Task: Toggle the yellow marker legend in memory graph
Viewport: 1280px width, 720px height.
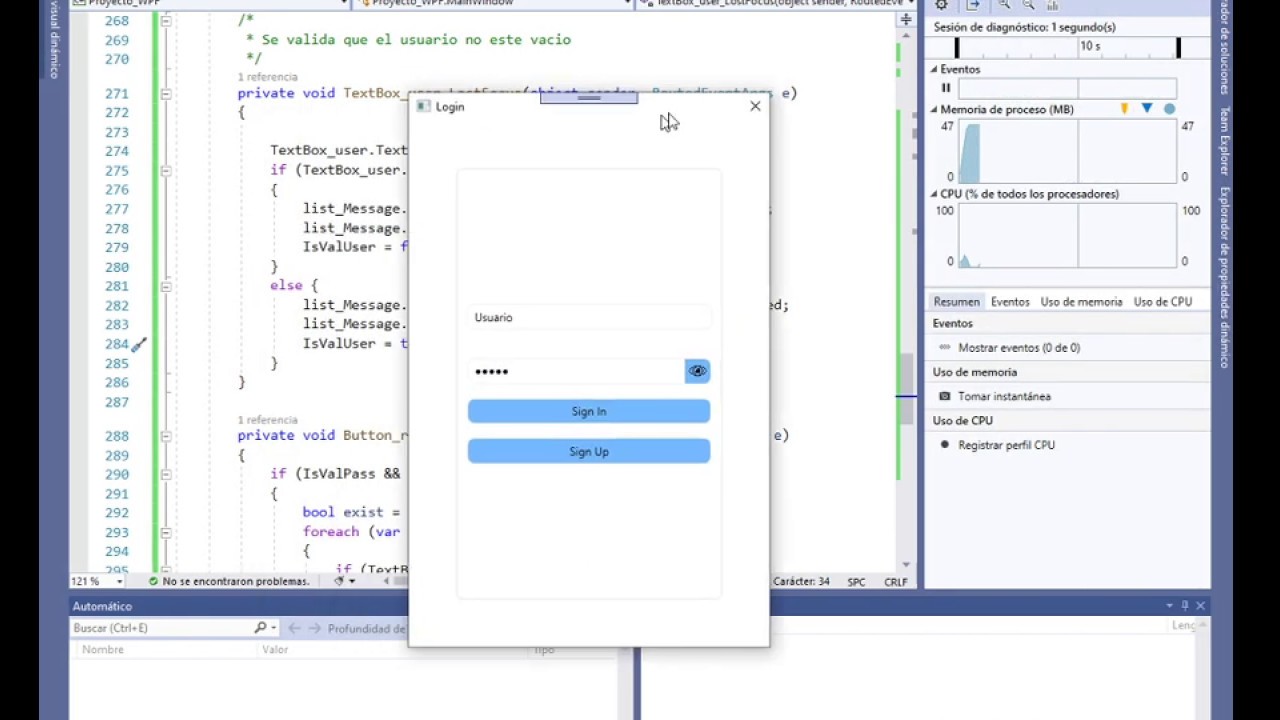Action: 1124,108
